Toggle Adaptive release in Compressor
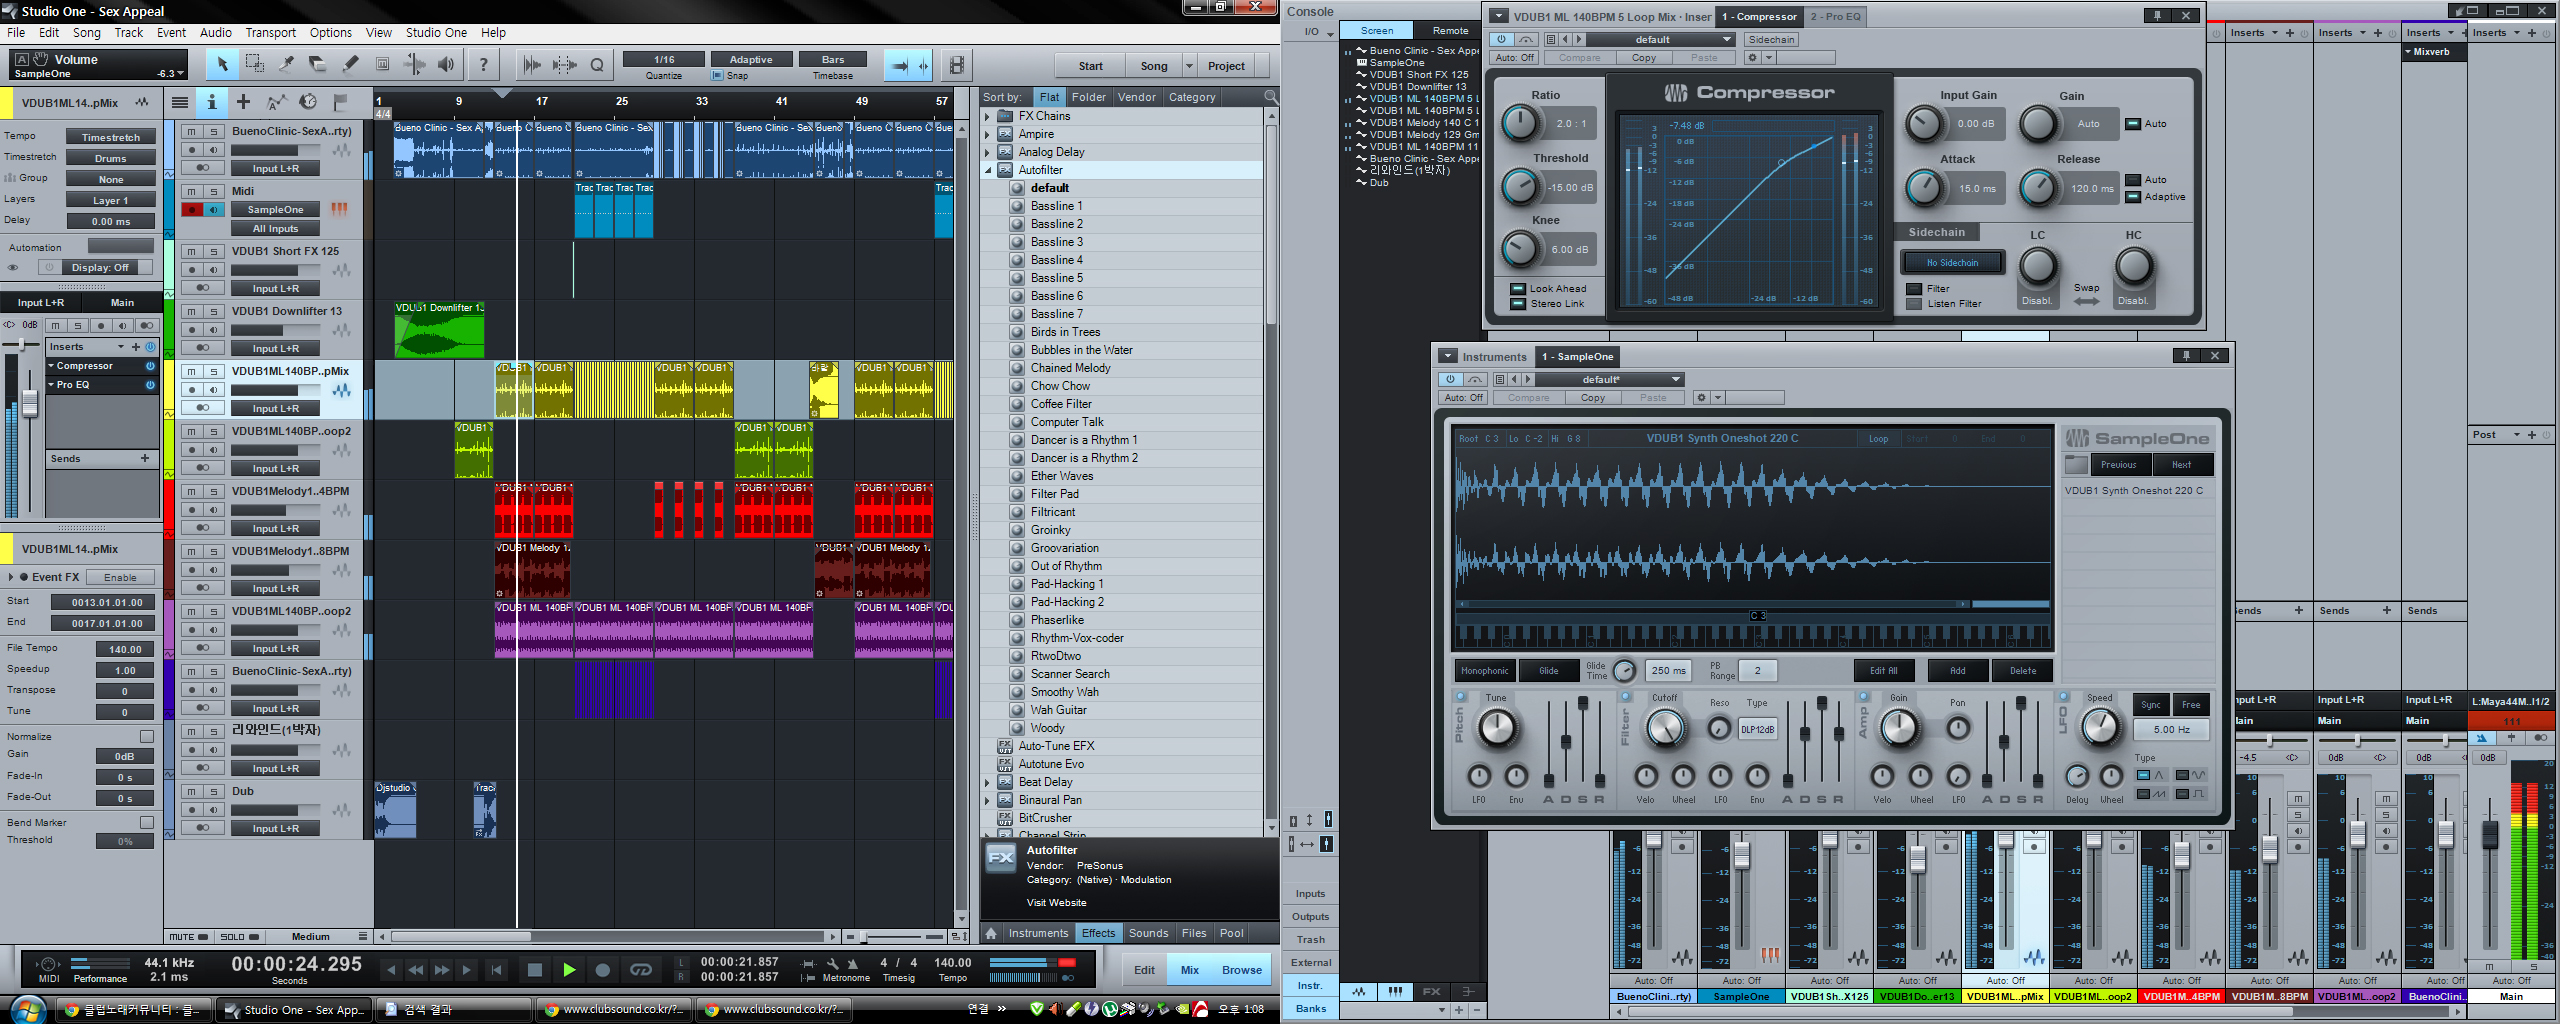The width and height of the screenshot is (2560, 1024). click(x=2132, y=197)
